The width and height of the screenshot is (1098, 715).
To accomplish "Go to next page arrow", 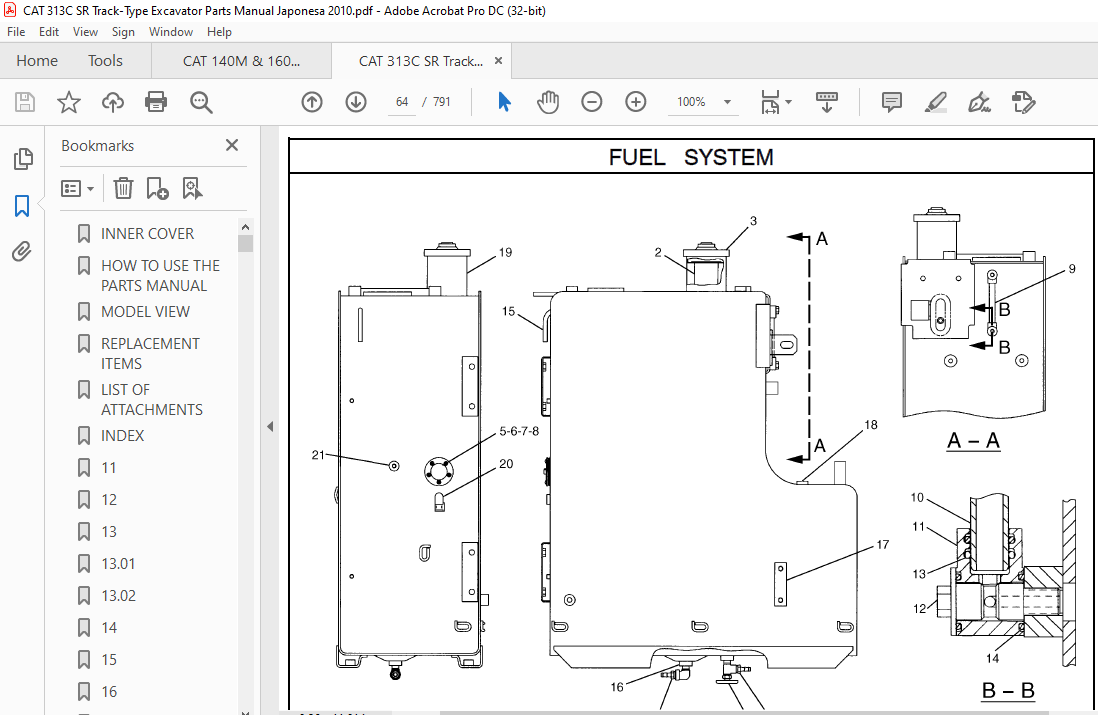I will 356,102.
